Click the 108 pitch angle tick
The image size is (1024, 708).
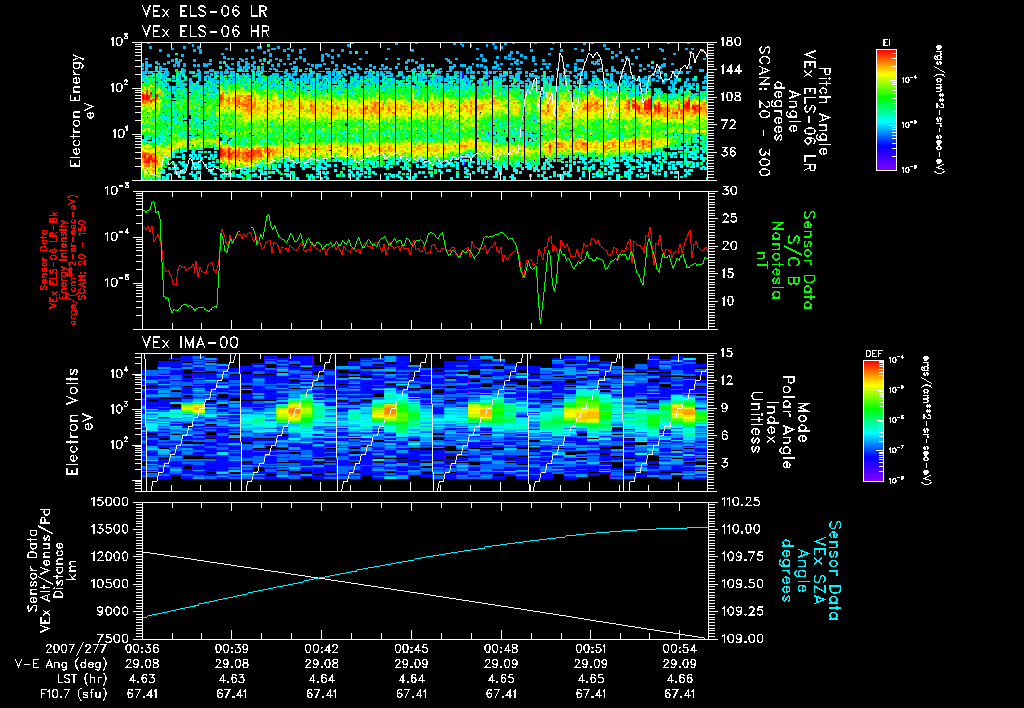coord(730,97)
